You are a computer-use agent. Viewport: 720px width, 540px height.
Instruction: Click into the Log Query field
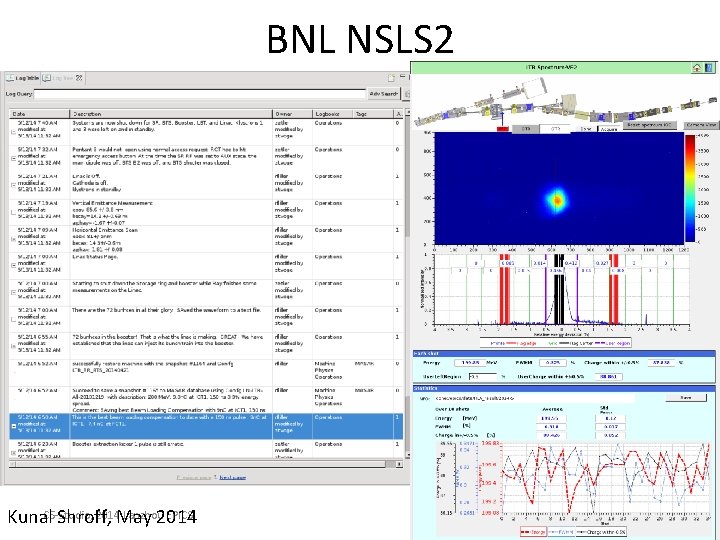pos(199,94)
